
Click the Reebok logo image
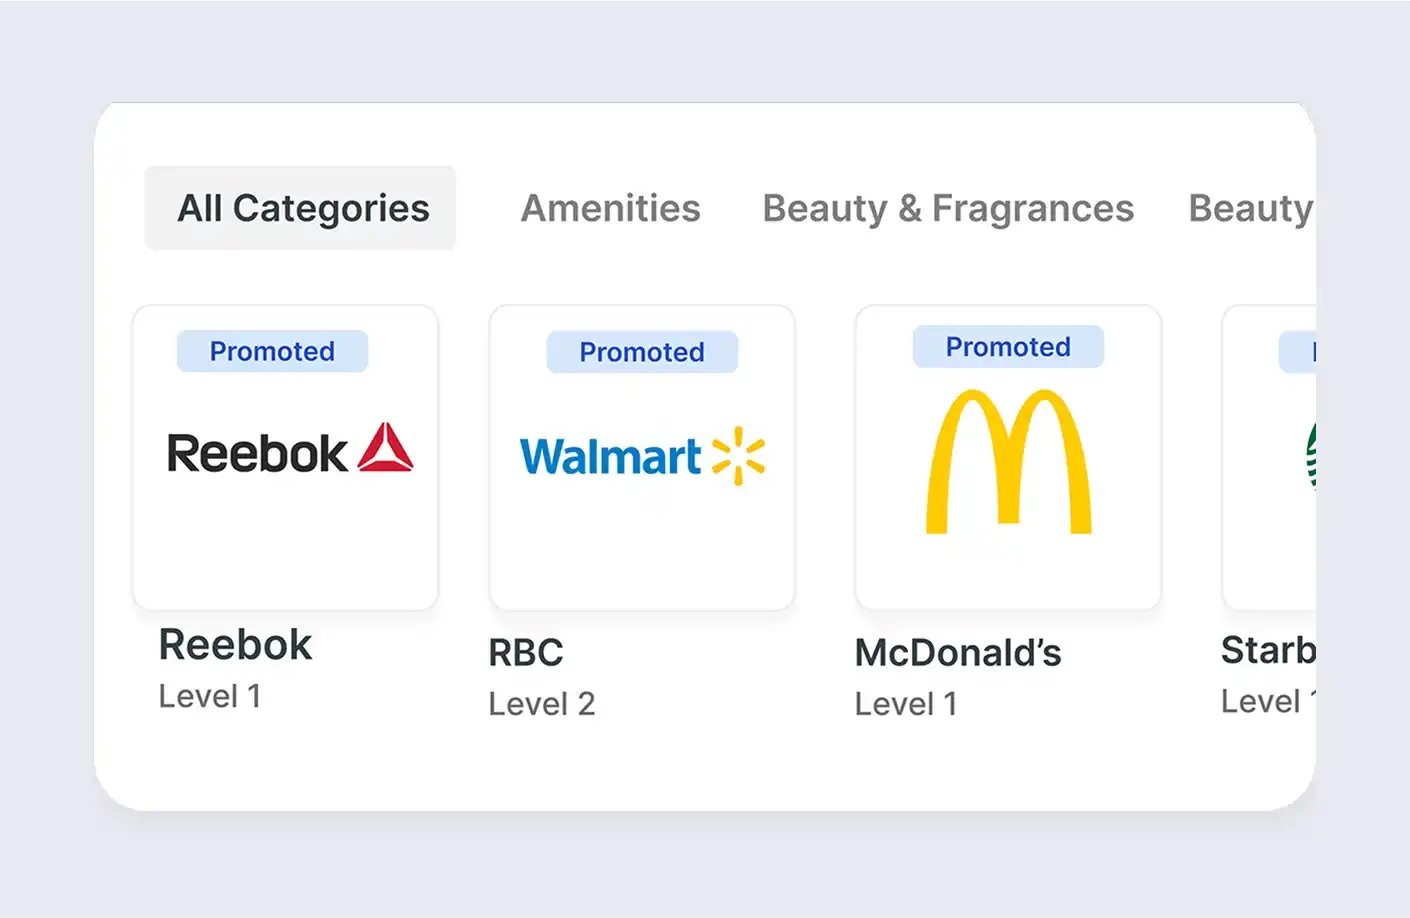(x=289, y=449)
